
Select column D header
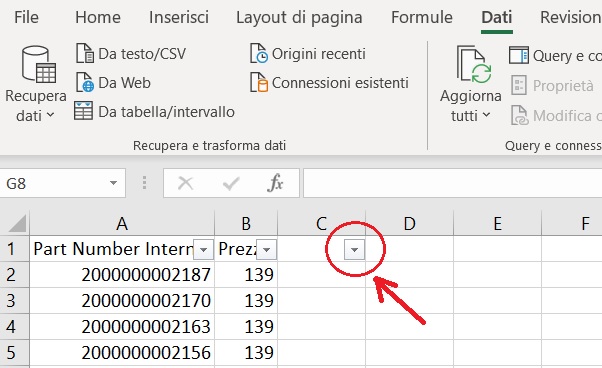coord(409,223)
